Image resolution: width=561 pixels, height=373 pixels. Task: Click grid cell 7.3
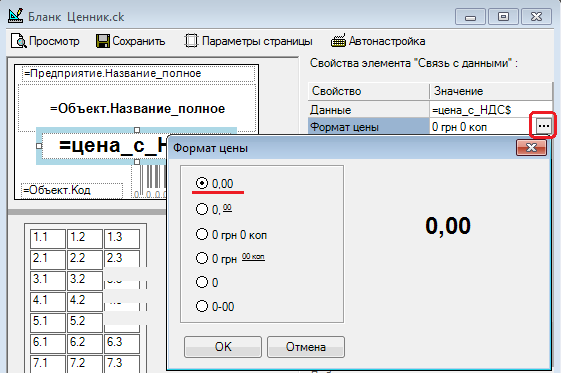click(122, 364)
